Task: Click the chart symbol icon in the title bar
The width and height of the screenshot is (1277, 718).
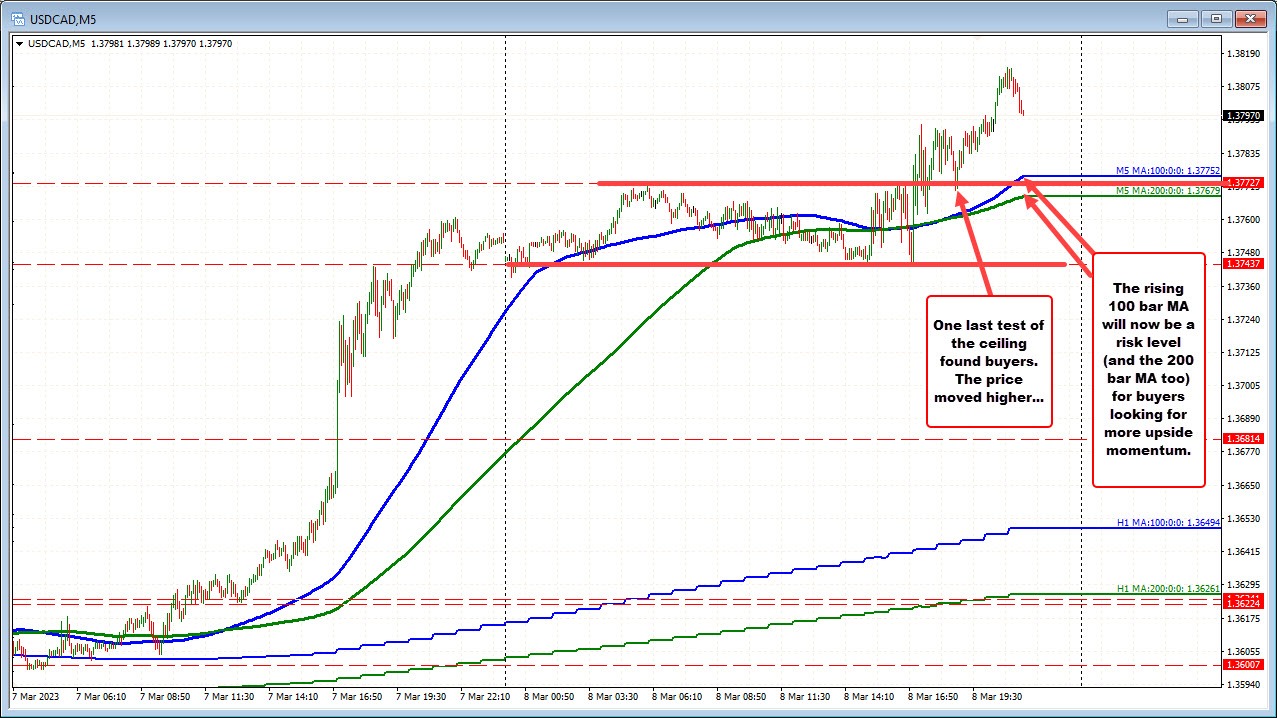Action: click(x=20, y=17)
